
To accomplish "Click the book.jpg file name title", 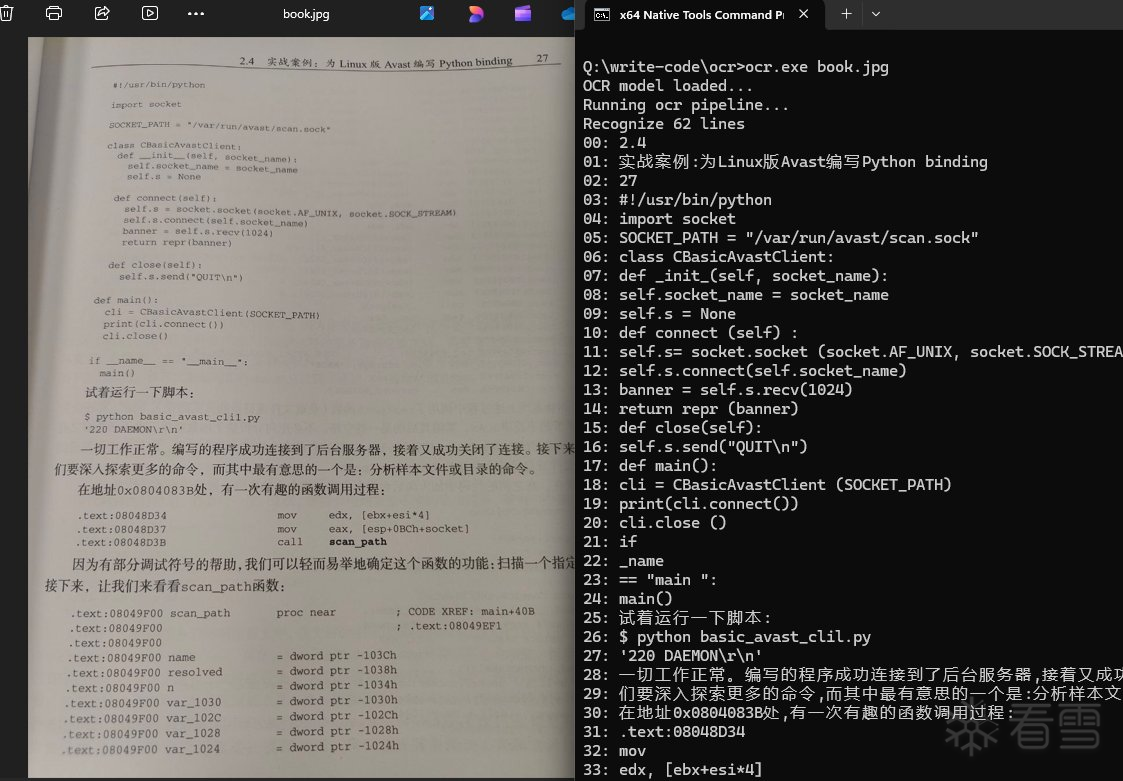I will click(306, 14).
